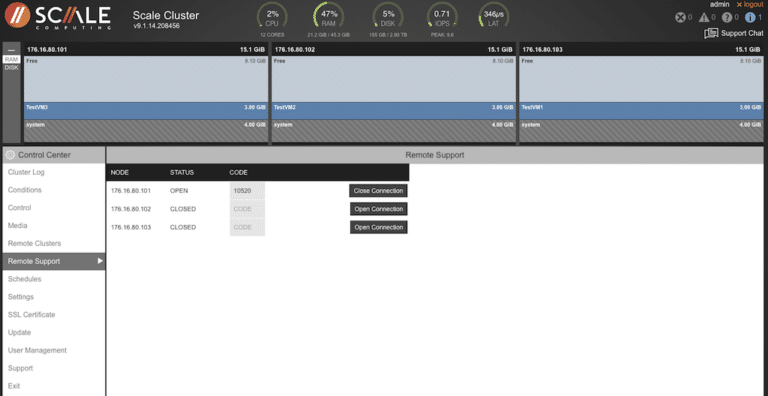The height and width of the screenshot is (396, 768).
Task: Show notice question-mark alerts icon
Action: coord(727,18)
